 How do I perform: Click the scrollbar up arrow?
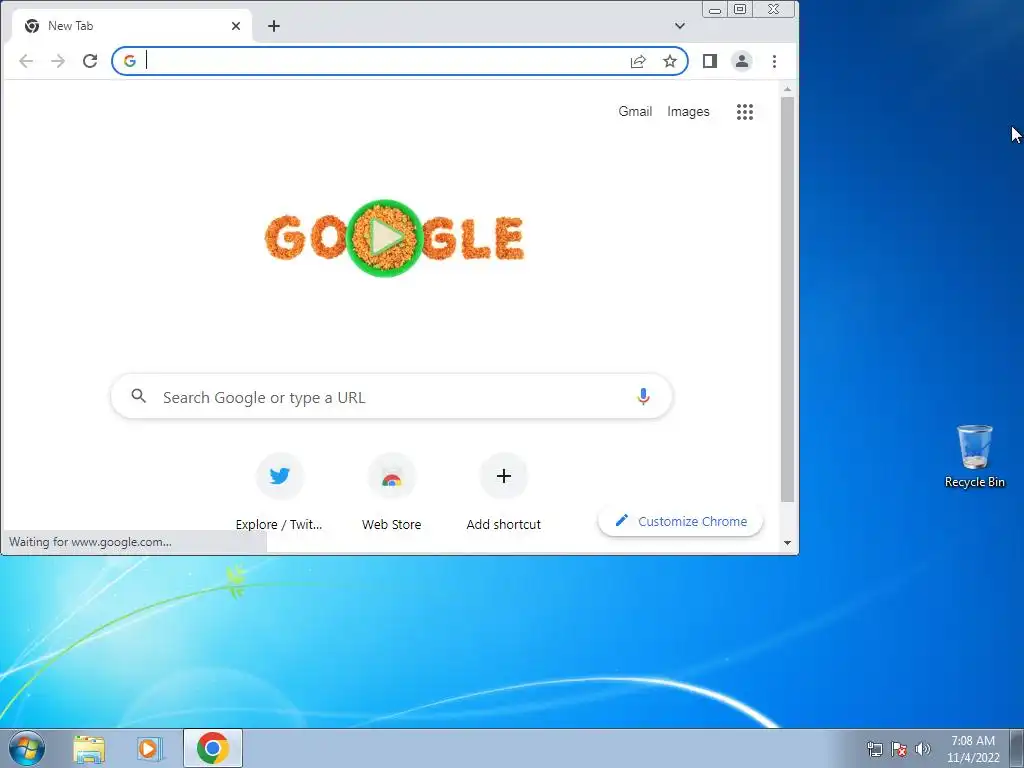click(788, 89)
